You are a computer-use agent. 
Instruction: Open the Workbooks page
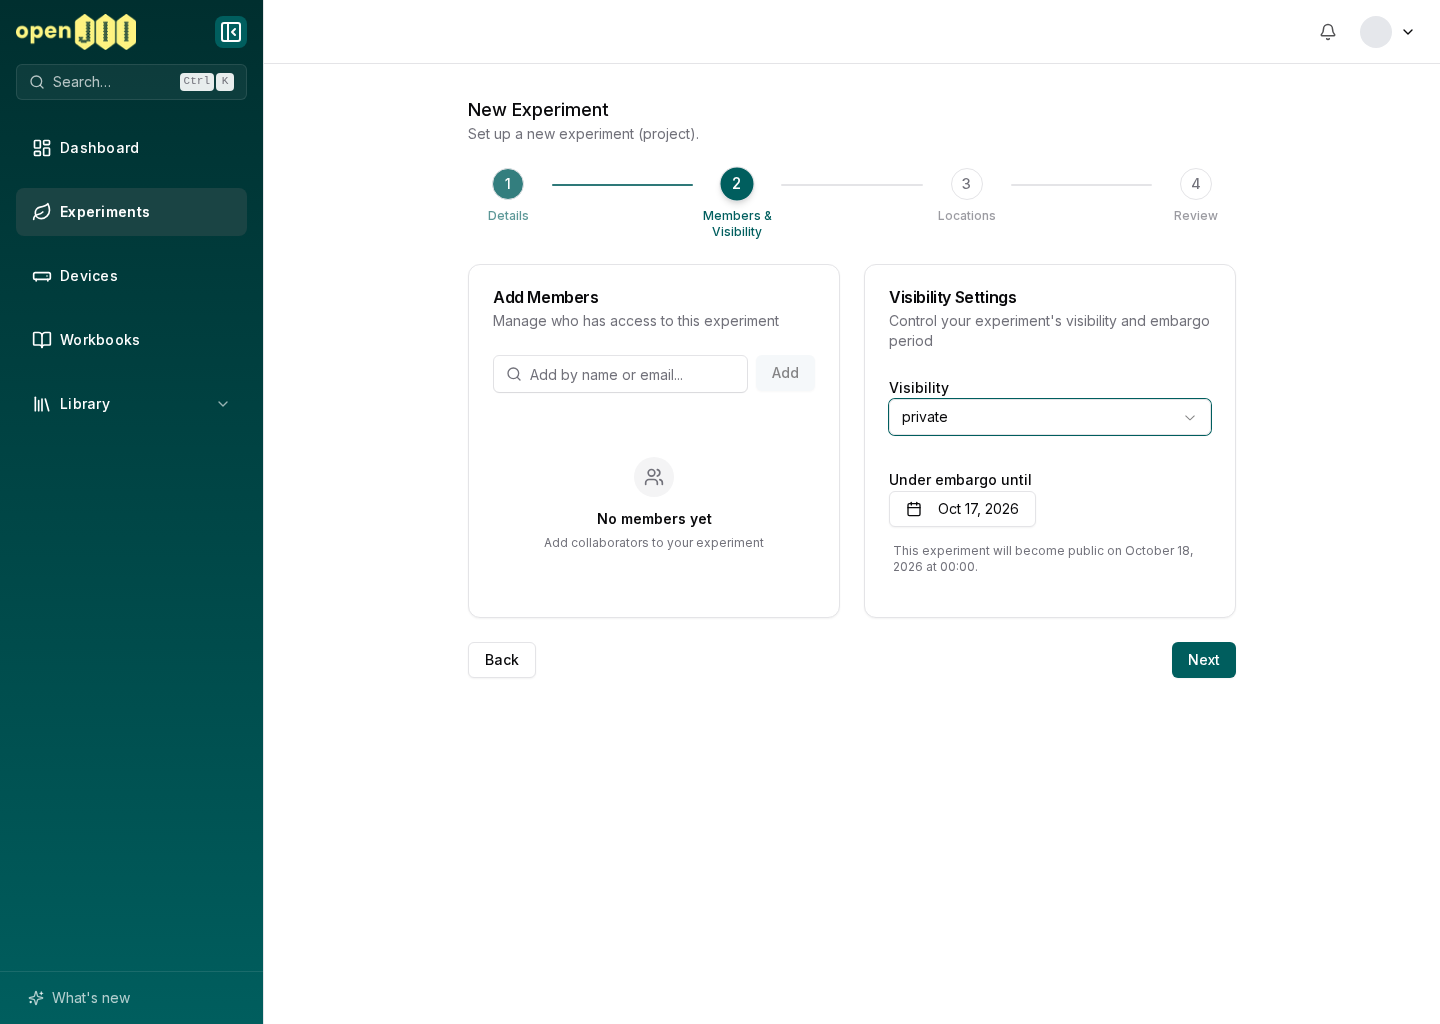[131, 340]
